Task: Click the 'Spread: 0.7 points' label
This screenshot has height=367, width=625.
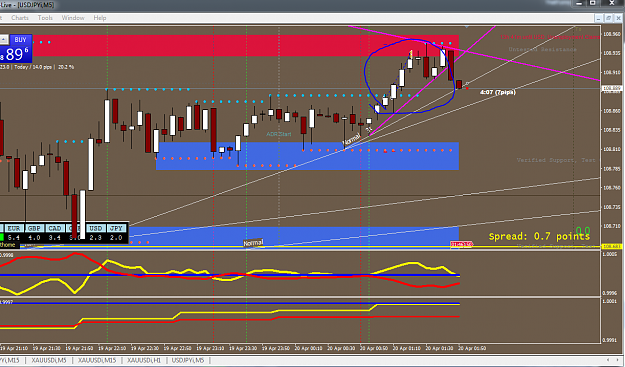Action: click(539, 236)
